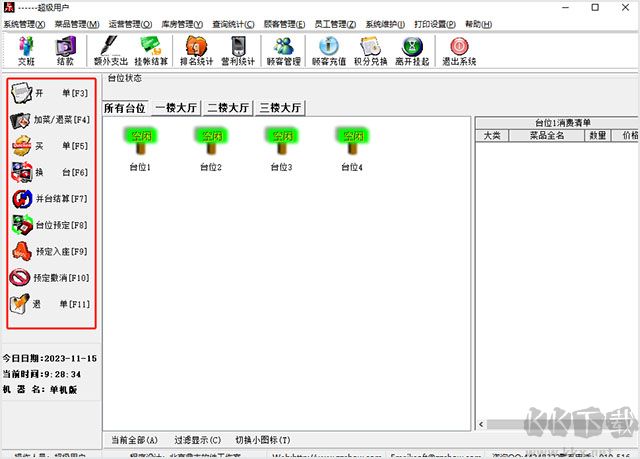This screenshot has height=459, width=640.
Task: Maximize the application window
Action: pos(595,7)
